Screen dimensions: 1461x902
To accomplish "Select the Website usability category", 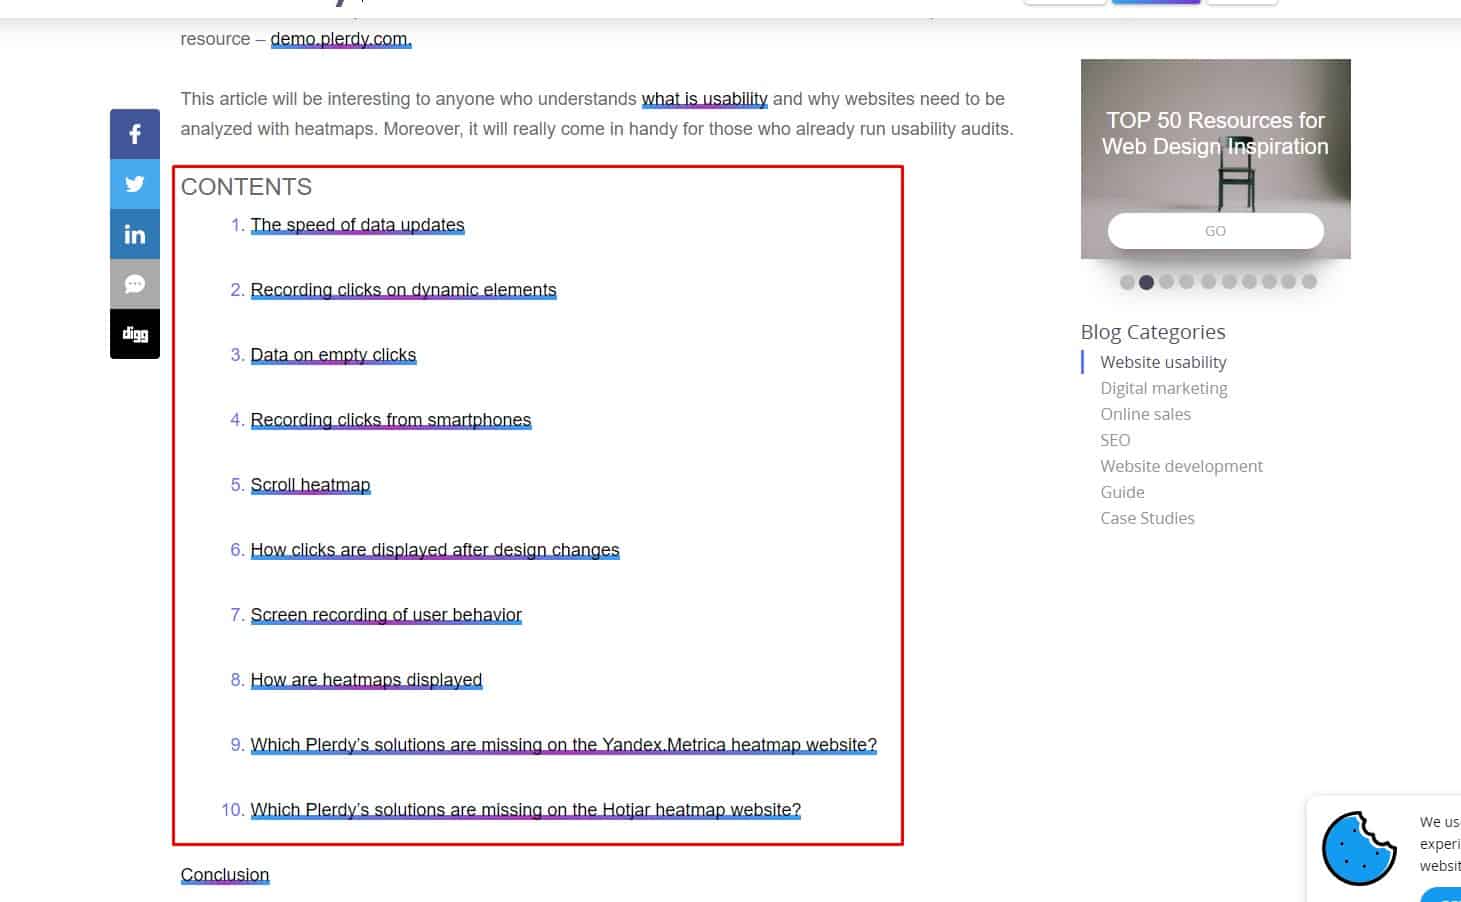I will (1163, 361).
